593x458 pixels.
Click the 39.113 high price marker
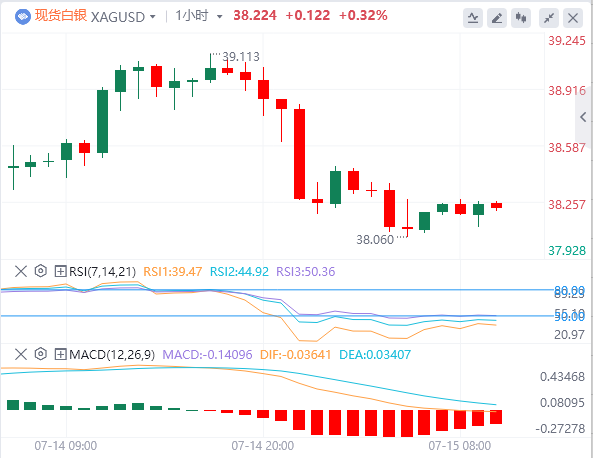pyautogui.click(x=241, y=57)
